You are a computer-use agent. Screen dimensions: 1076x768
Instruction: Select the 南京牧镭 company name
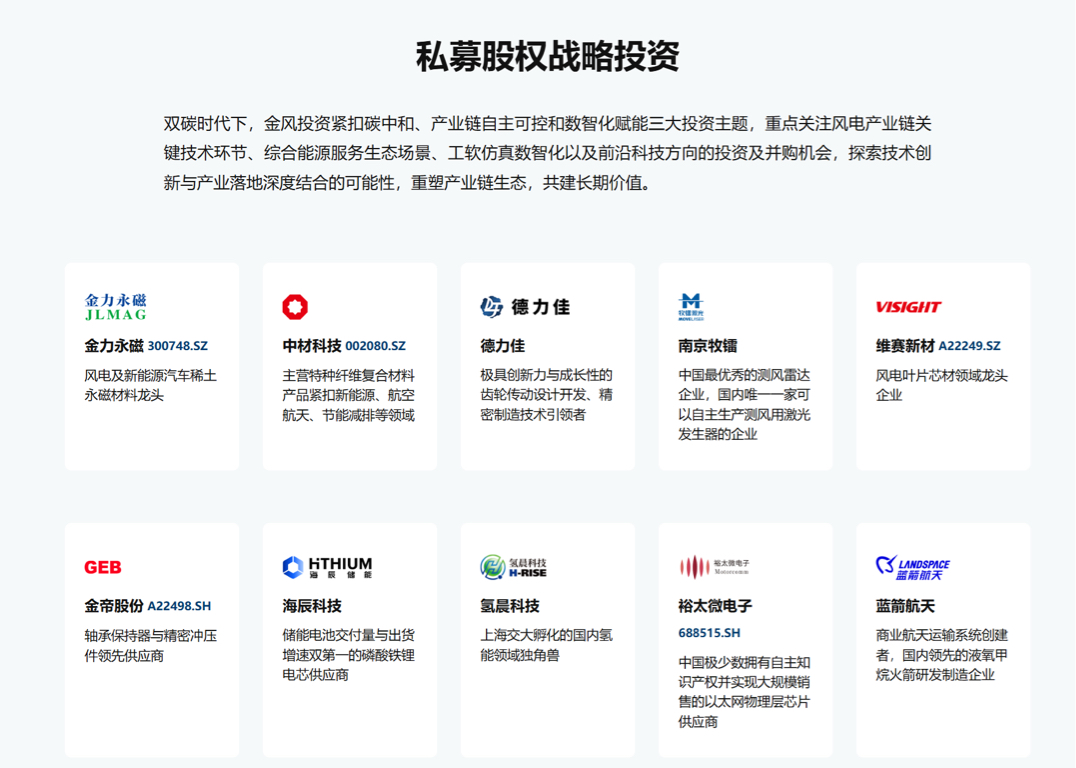pyautogui.click(x=707, y=346)
